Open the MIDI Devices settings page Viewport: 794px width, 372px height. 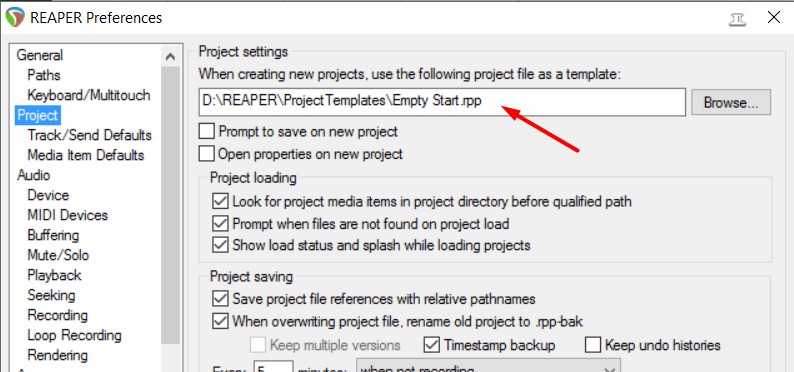pos(67,215)
